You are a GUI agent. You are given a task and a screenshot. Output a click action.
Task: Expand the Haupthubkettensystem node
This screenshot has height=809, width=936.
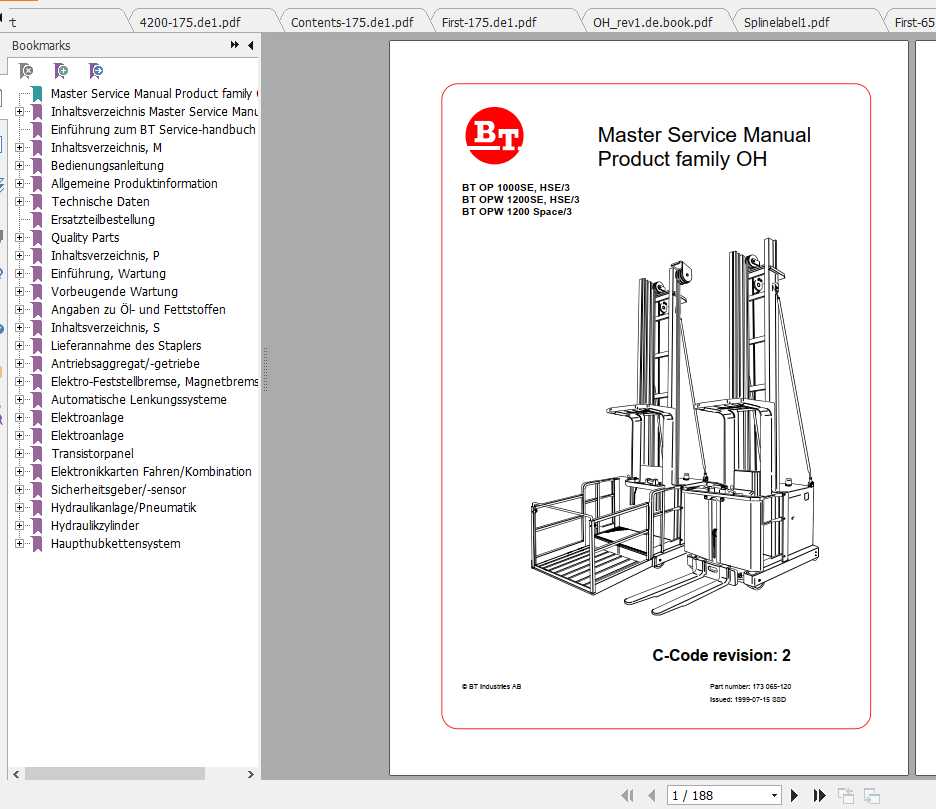19,543
